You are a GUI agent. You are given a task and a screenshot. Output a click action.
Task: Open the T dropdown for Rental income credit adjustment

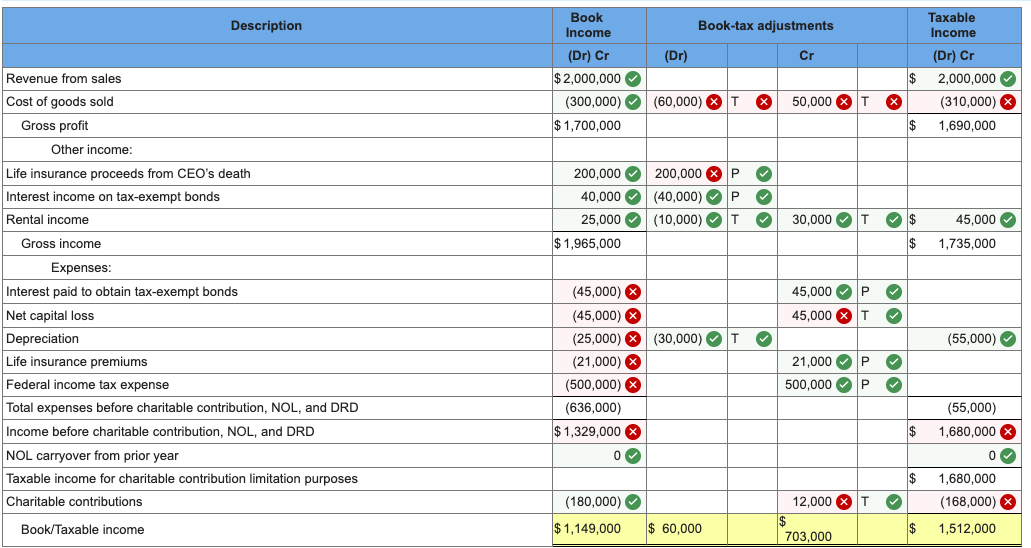882,220
